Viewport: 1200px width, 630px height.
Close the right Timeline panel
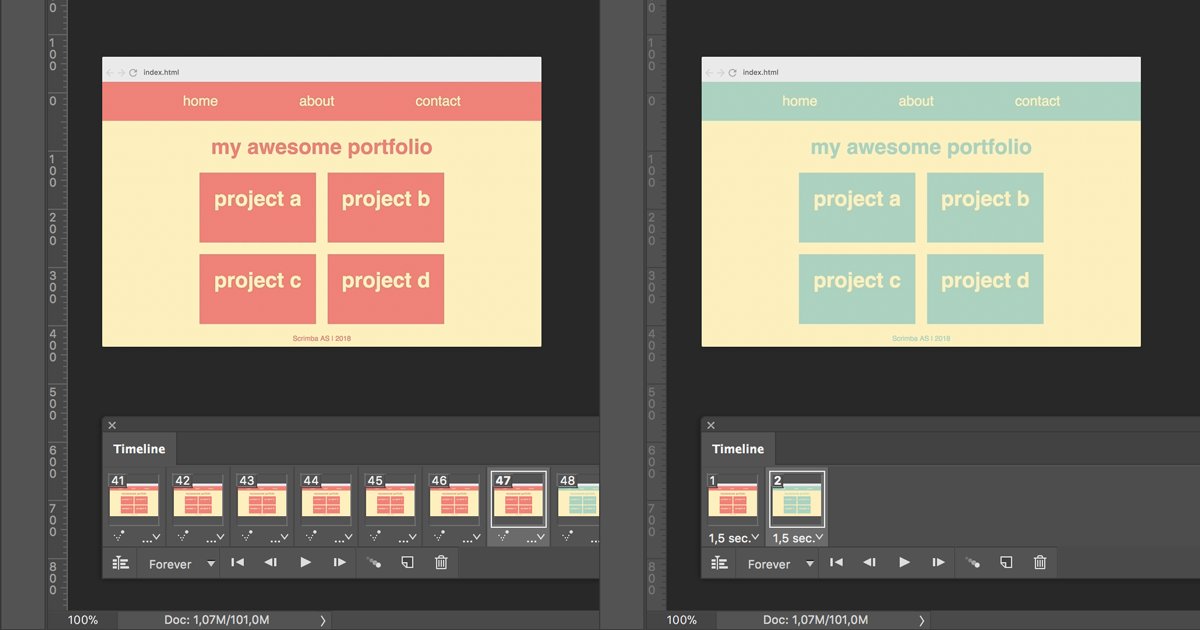click(x=711, y=425)
